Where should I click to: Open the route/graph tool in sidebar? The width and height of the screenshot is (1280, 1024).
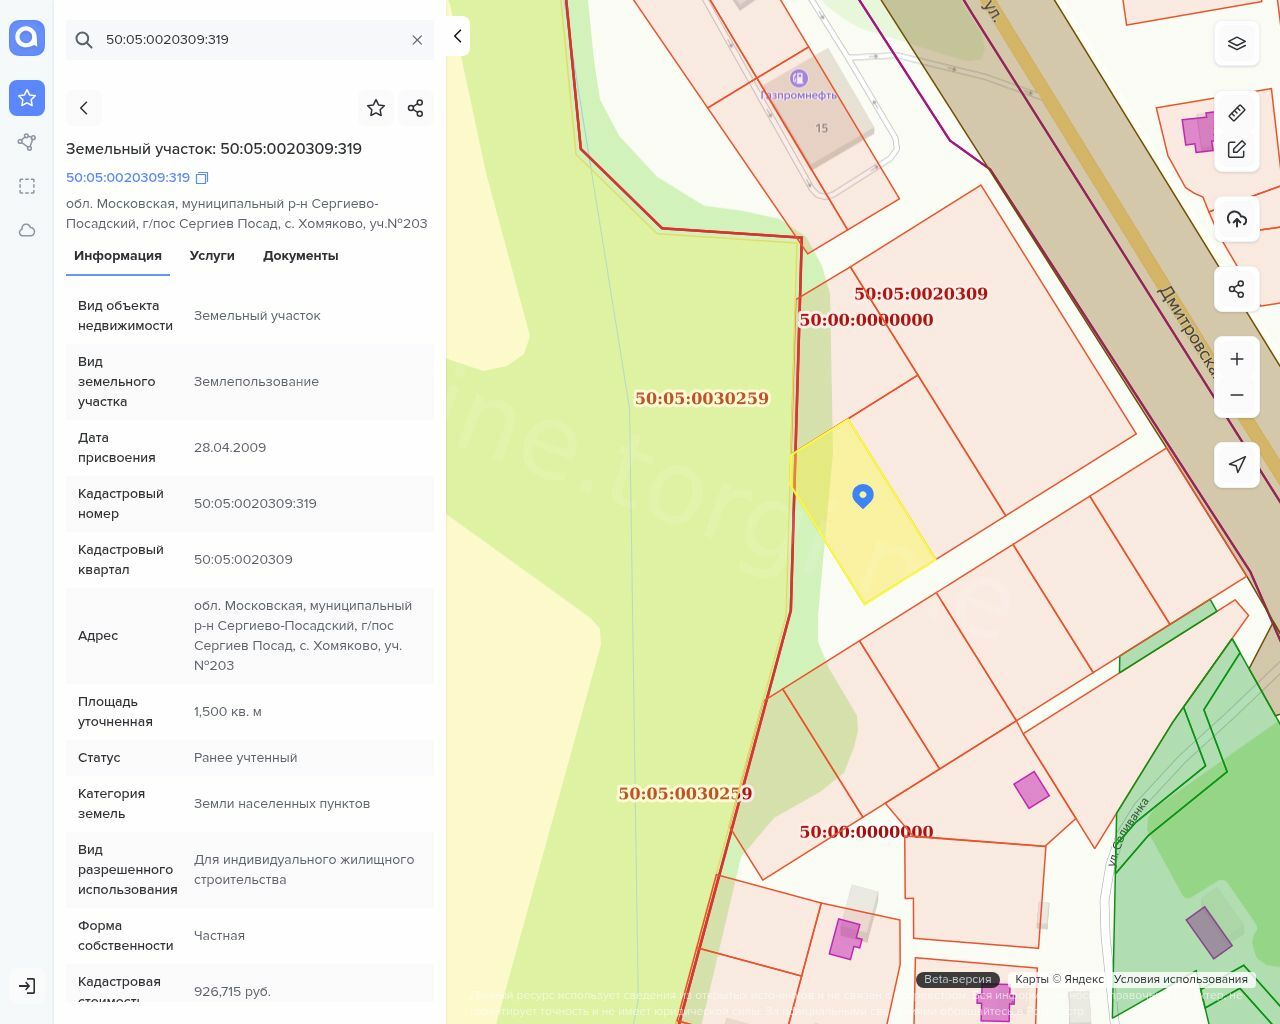(x=27, y=142)
